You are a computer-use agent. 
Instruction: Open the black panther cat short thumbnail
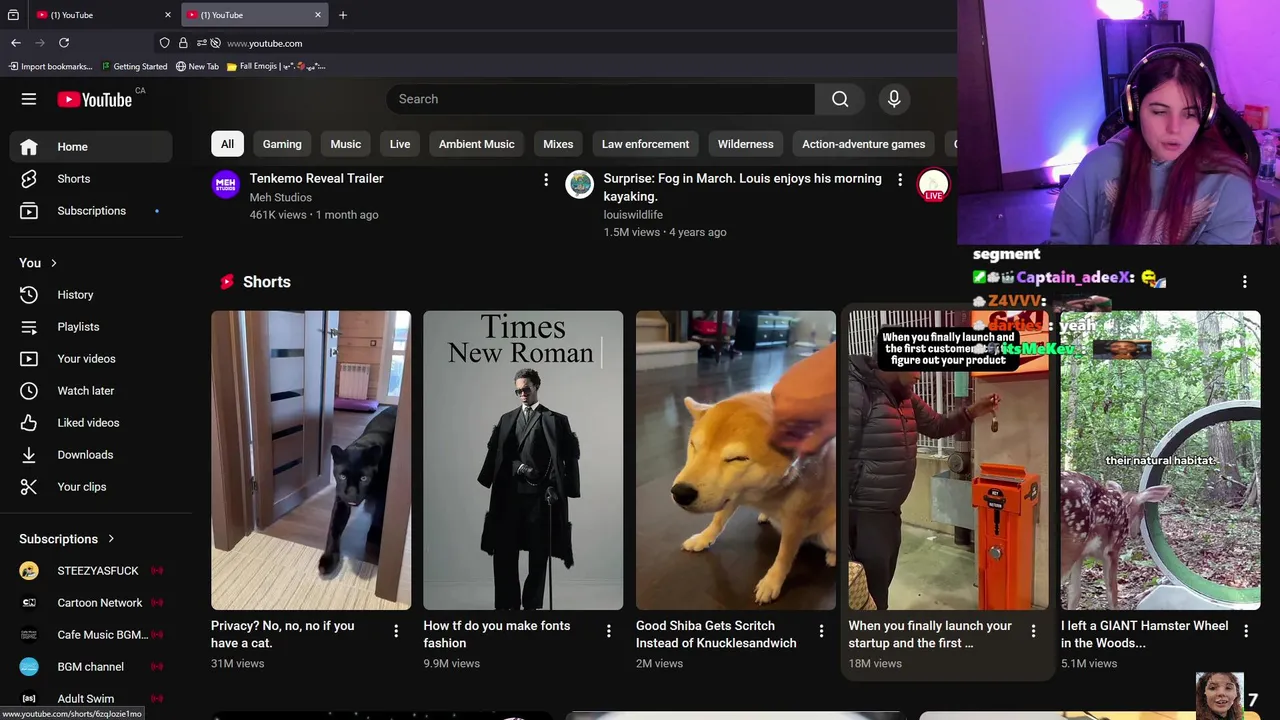pyautogui.click(x=311, y=460)
